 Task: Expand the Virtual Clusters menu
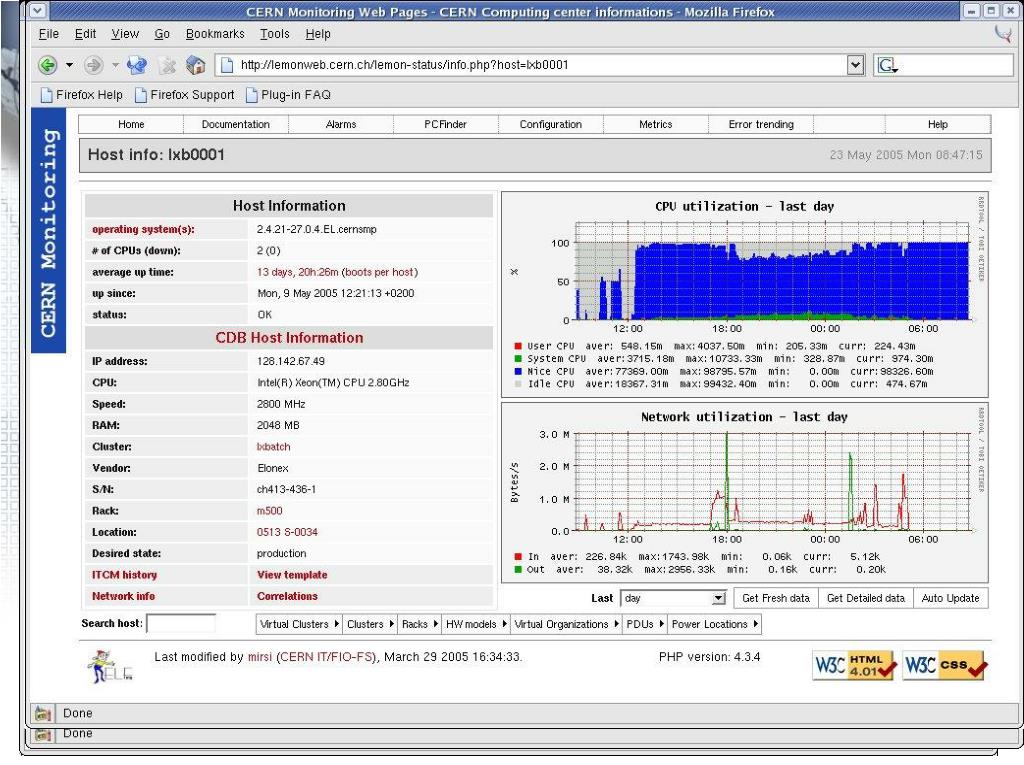(299, 624)
